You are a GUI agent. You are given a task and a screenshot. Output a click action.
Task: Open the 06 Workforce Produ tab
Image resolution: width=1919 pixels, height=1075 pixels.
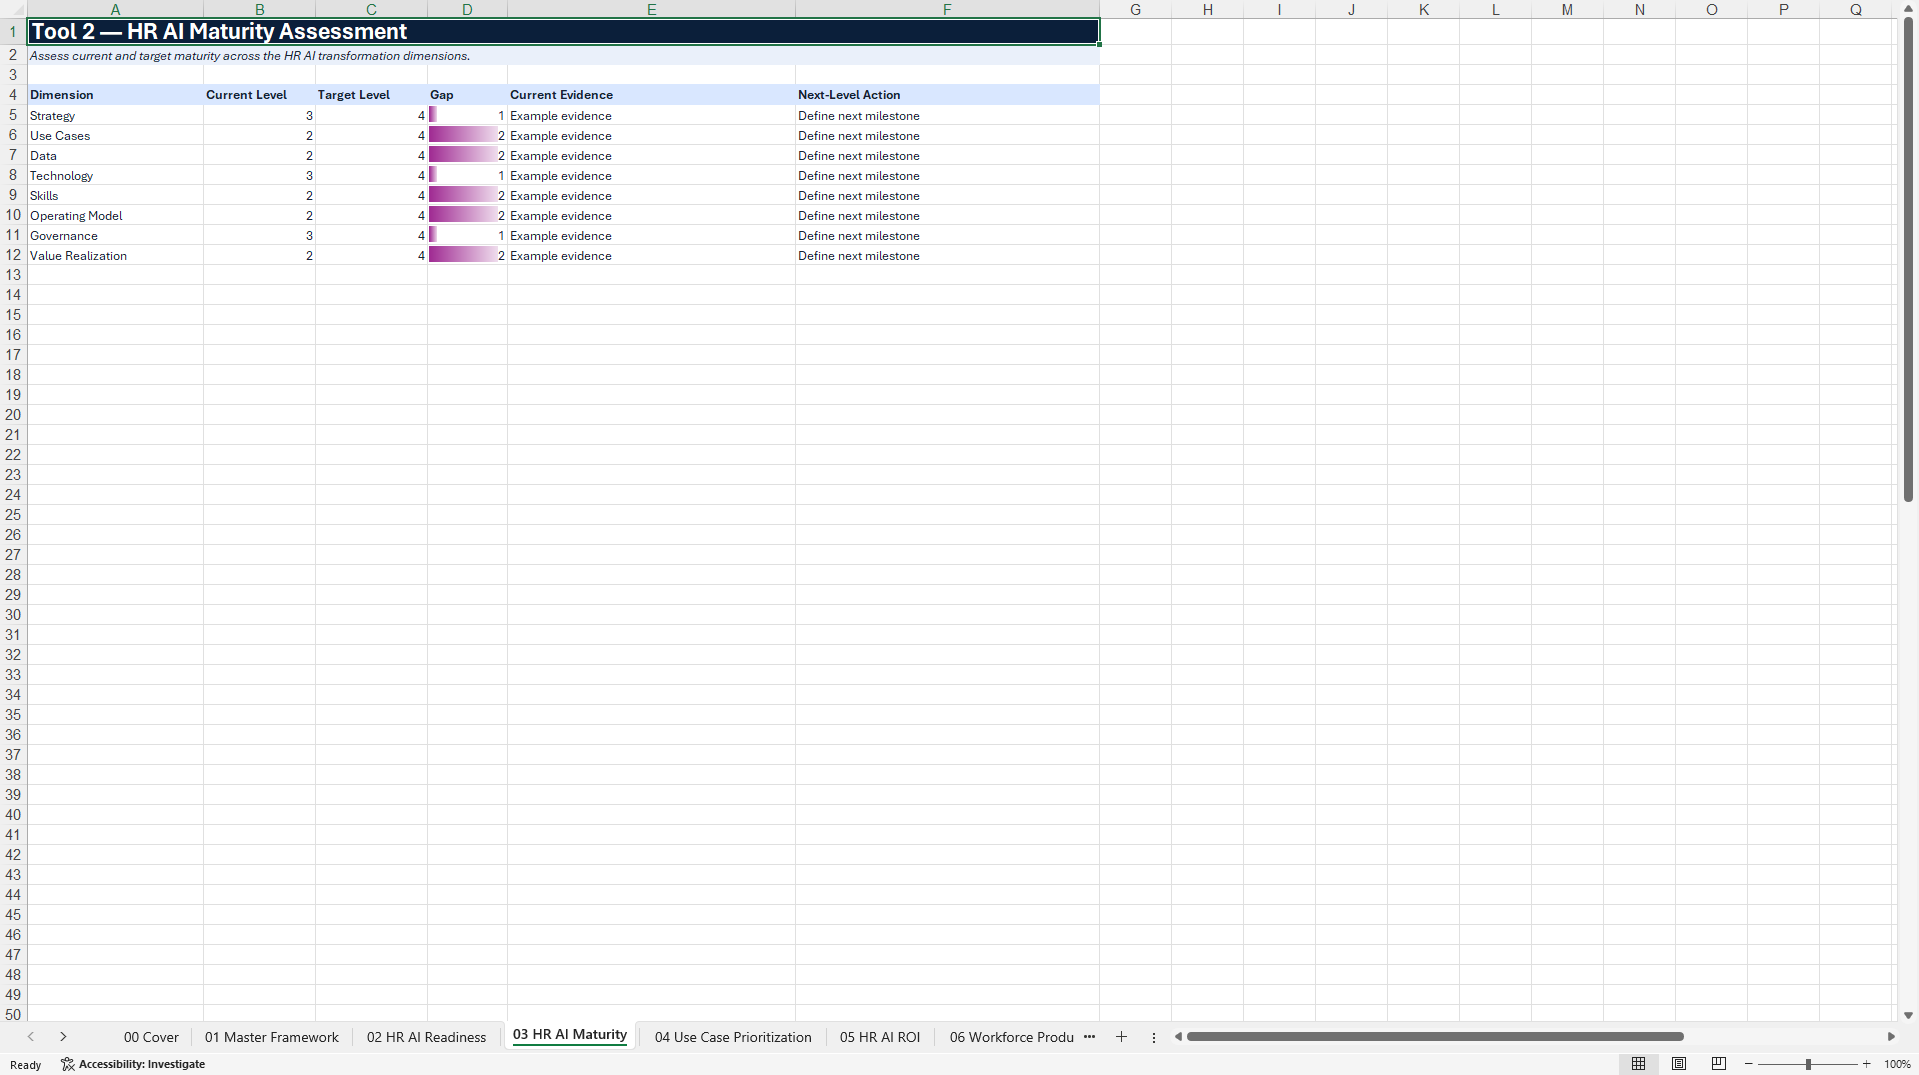pos(1011,1037)
